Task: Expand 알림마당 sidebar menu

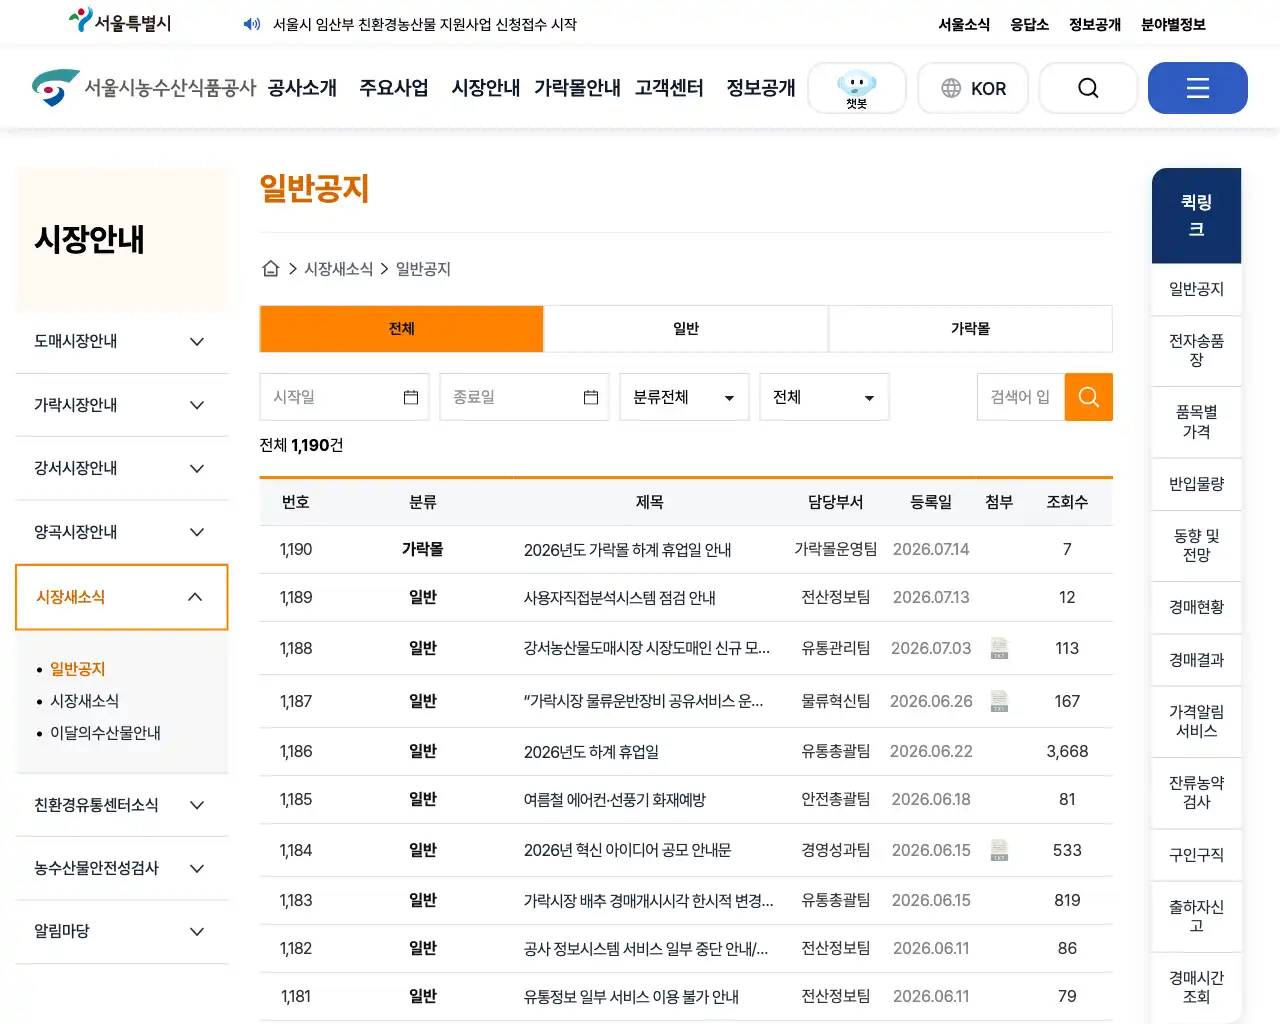Action: [122, 931]
